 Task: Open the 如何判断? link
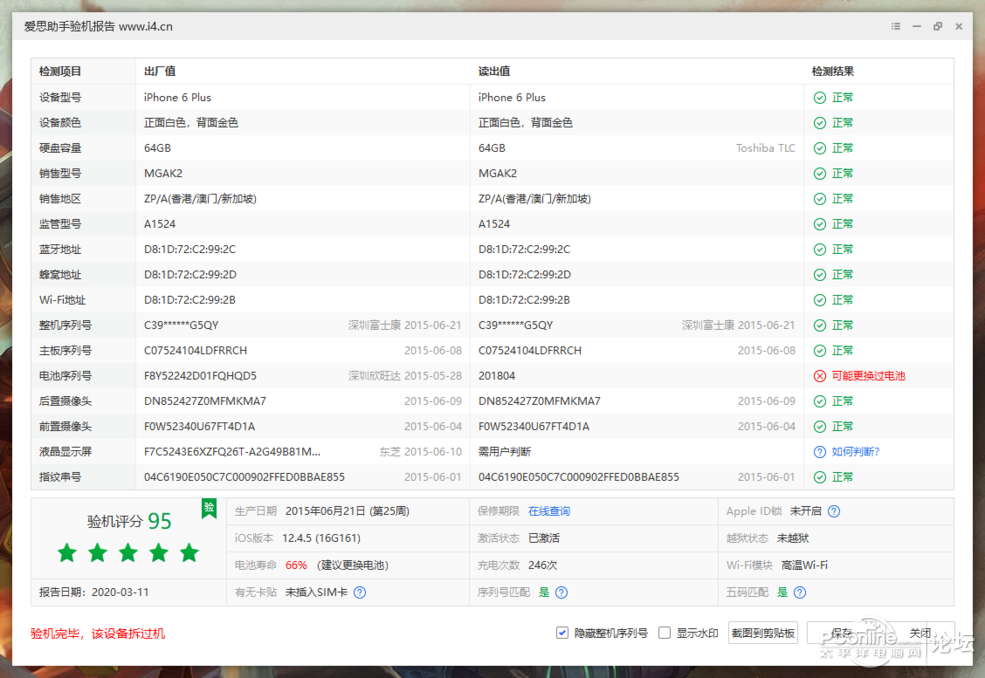[856, 452]
